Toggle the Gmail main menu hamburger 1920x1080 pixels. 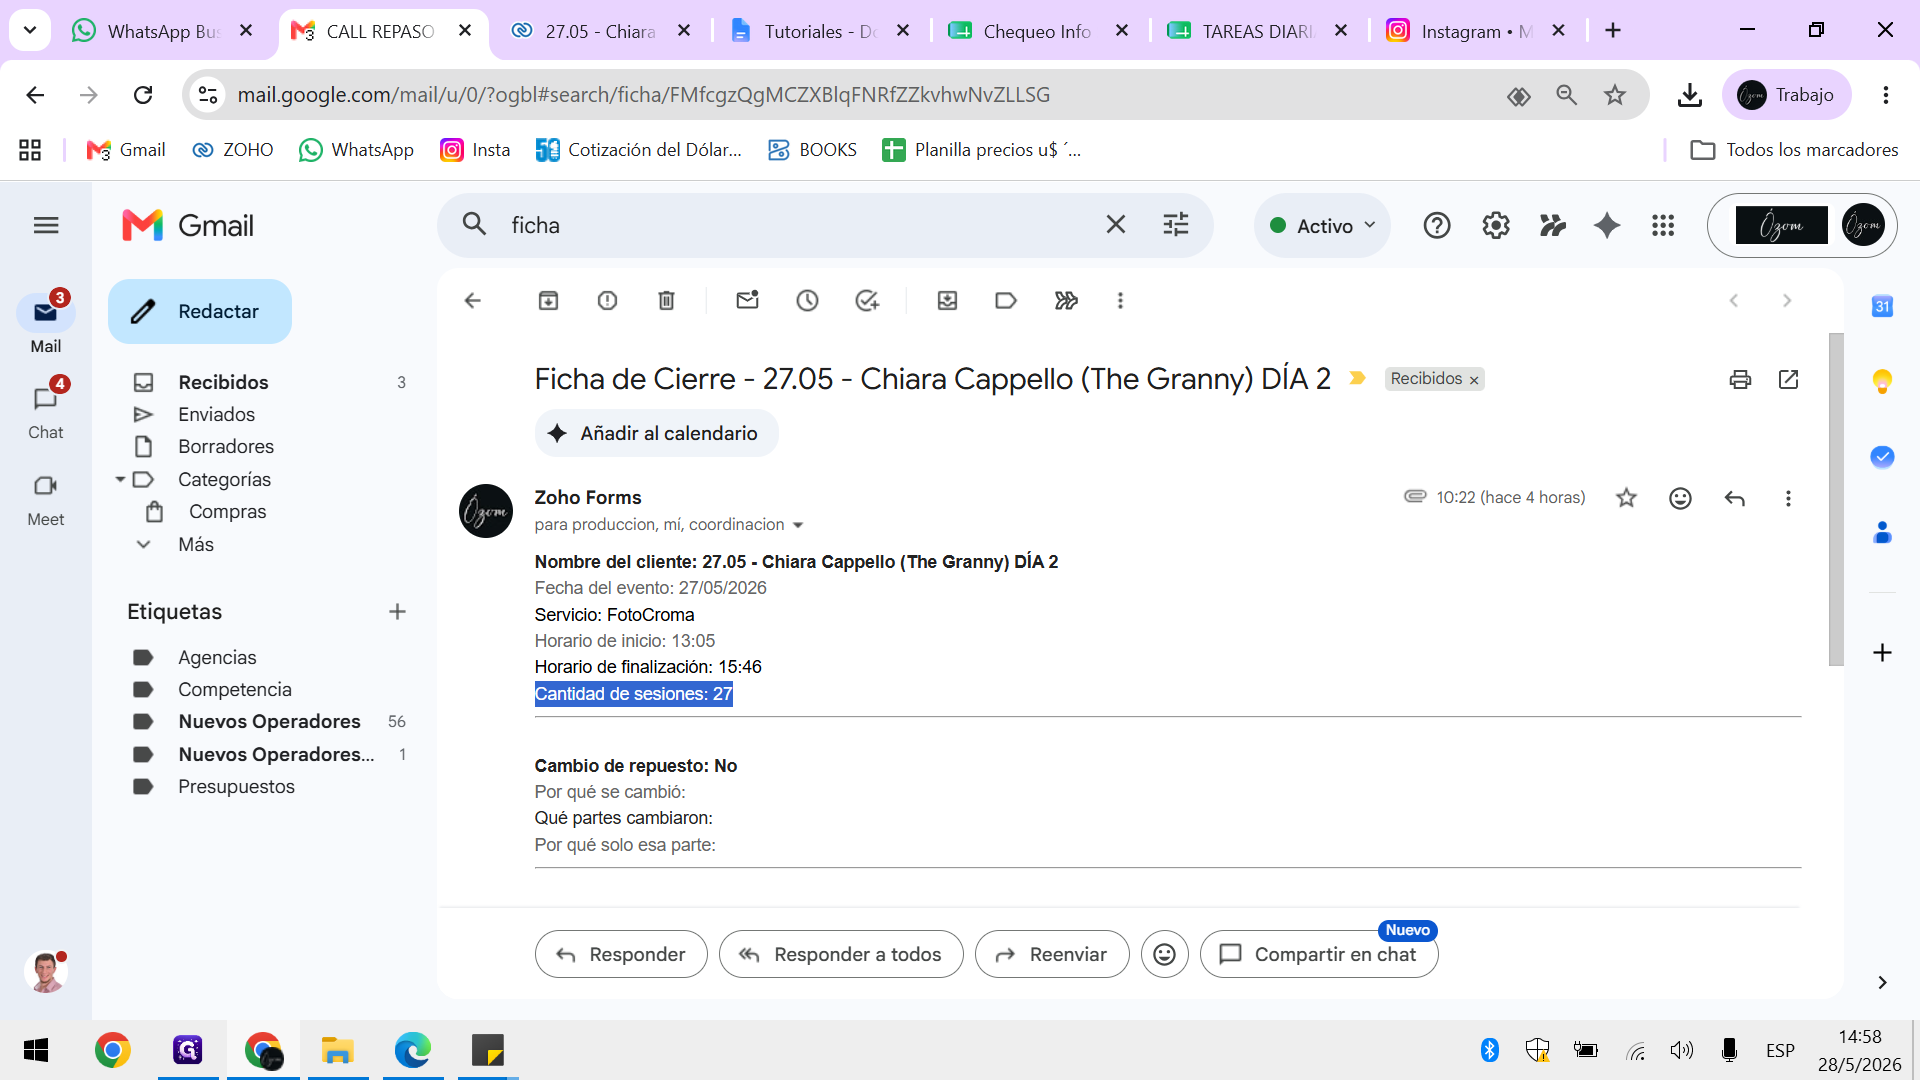(46, 226)
